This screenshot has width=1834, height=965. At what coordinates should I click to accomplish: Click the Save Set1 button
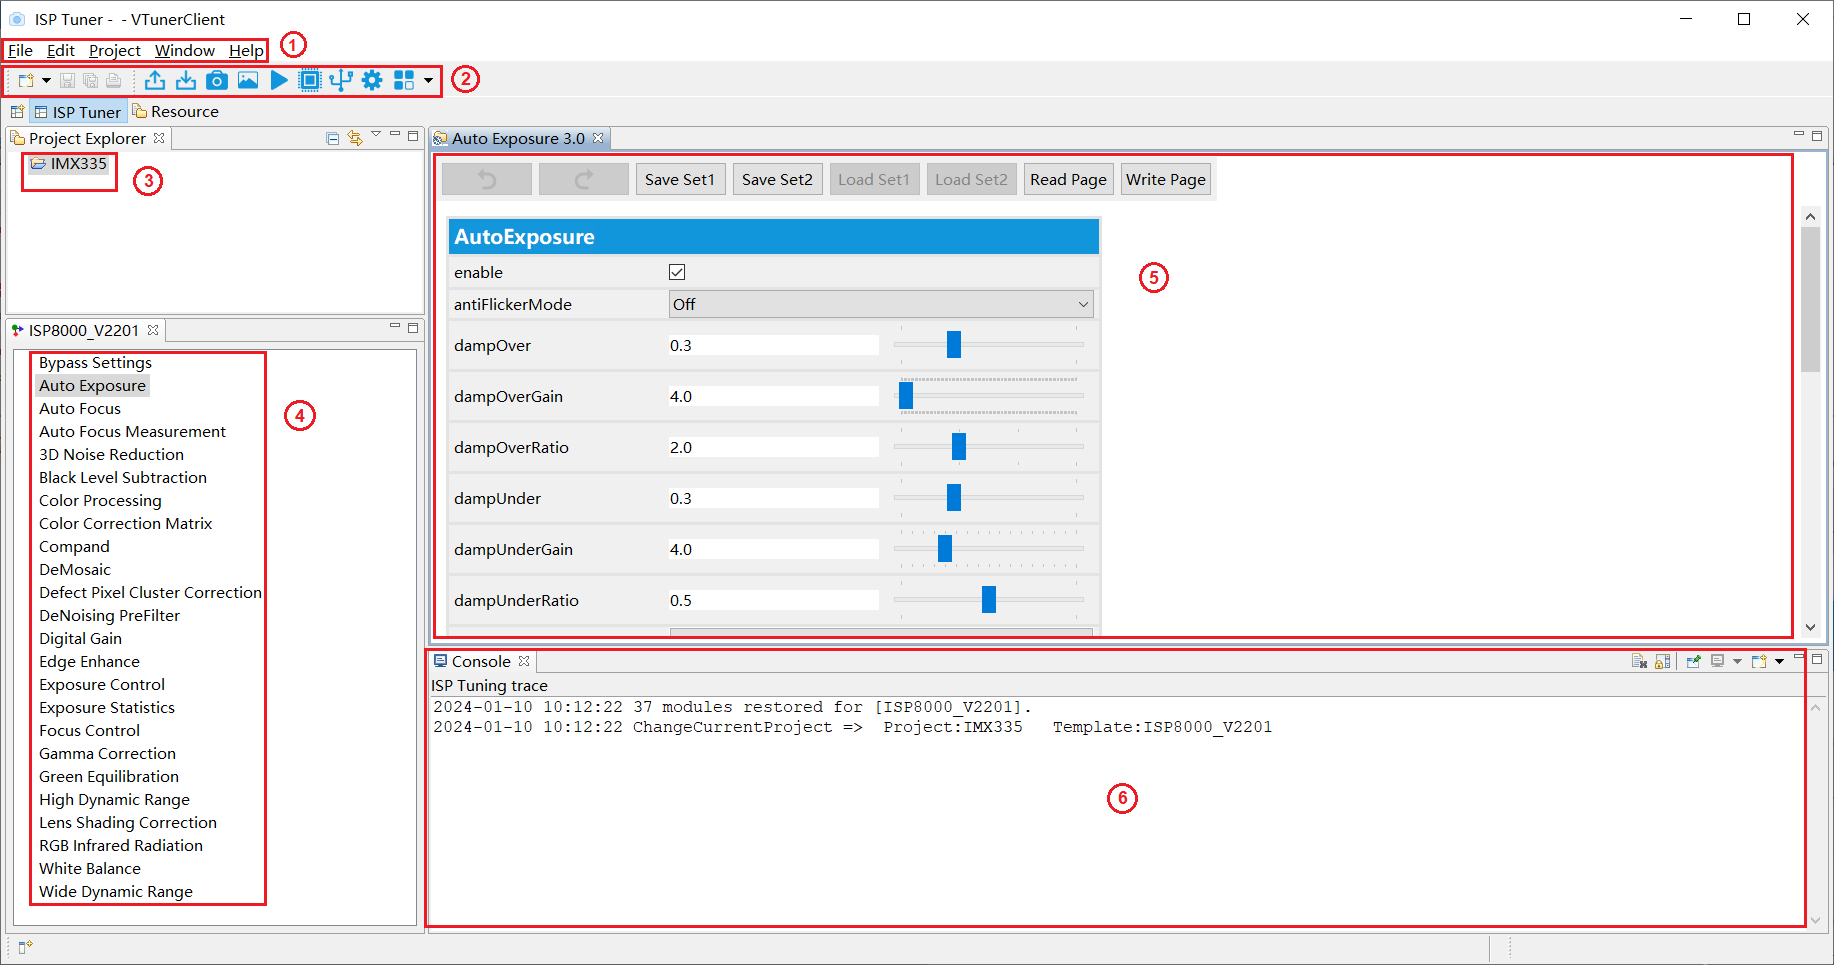(x=680, y=180)
